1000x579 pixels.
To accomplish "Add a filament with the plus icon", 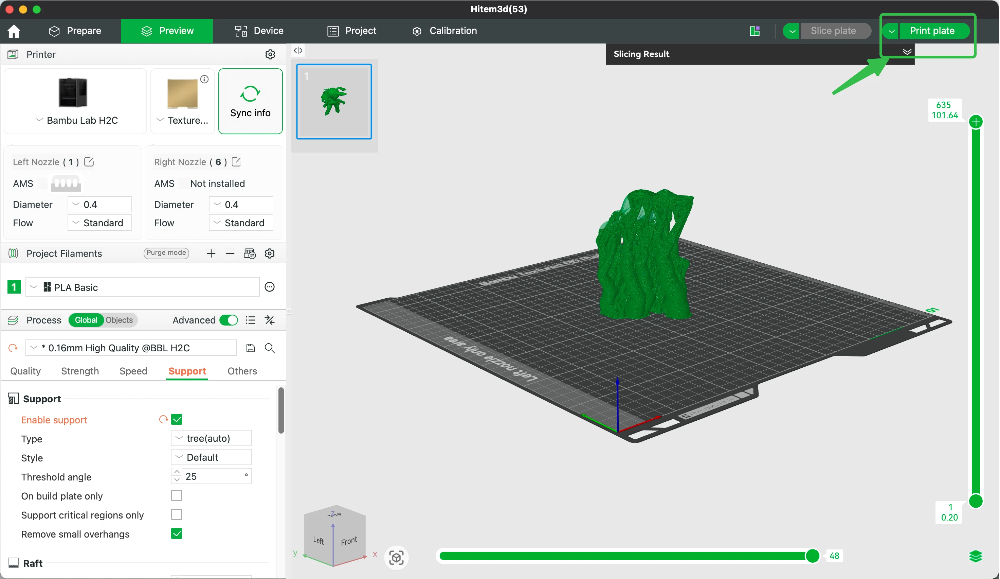I will (210, 253).
